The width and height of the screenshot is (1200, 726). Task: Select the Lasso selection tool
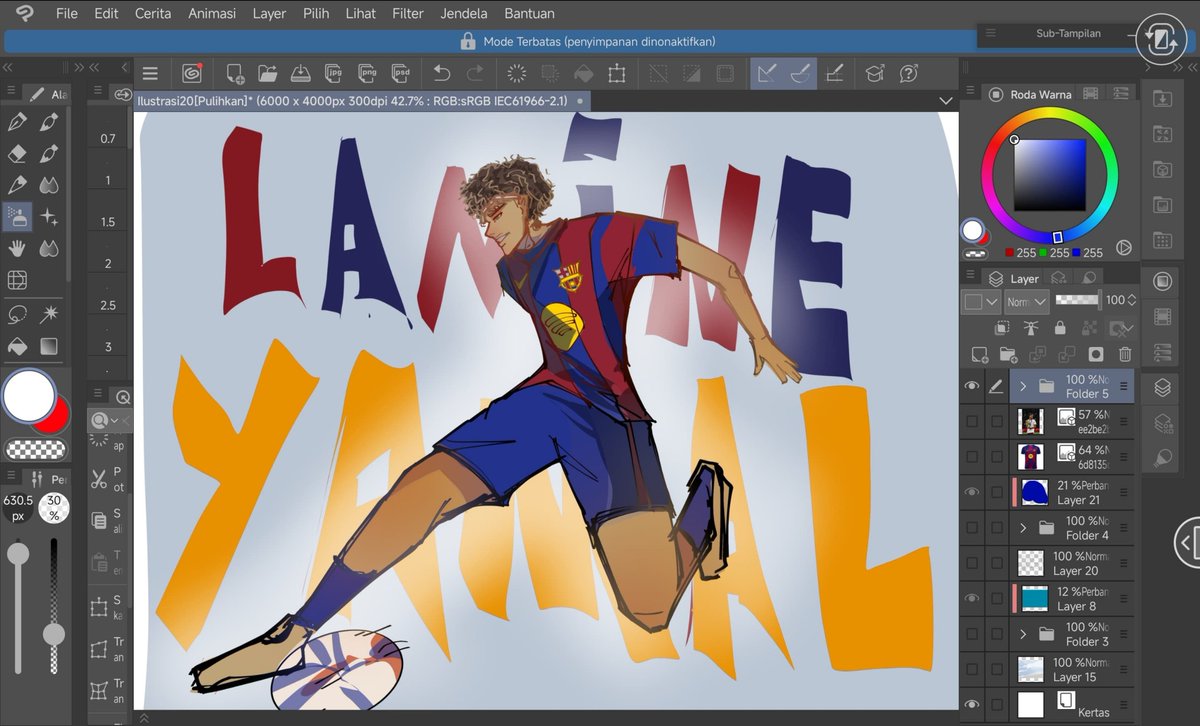coord(17,314)
